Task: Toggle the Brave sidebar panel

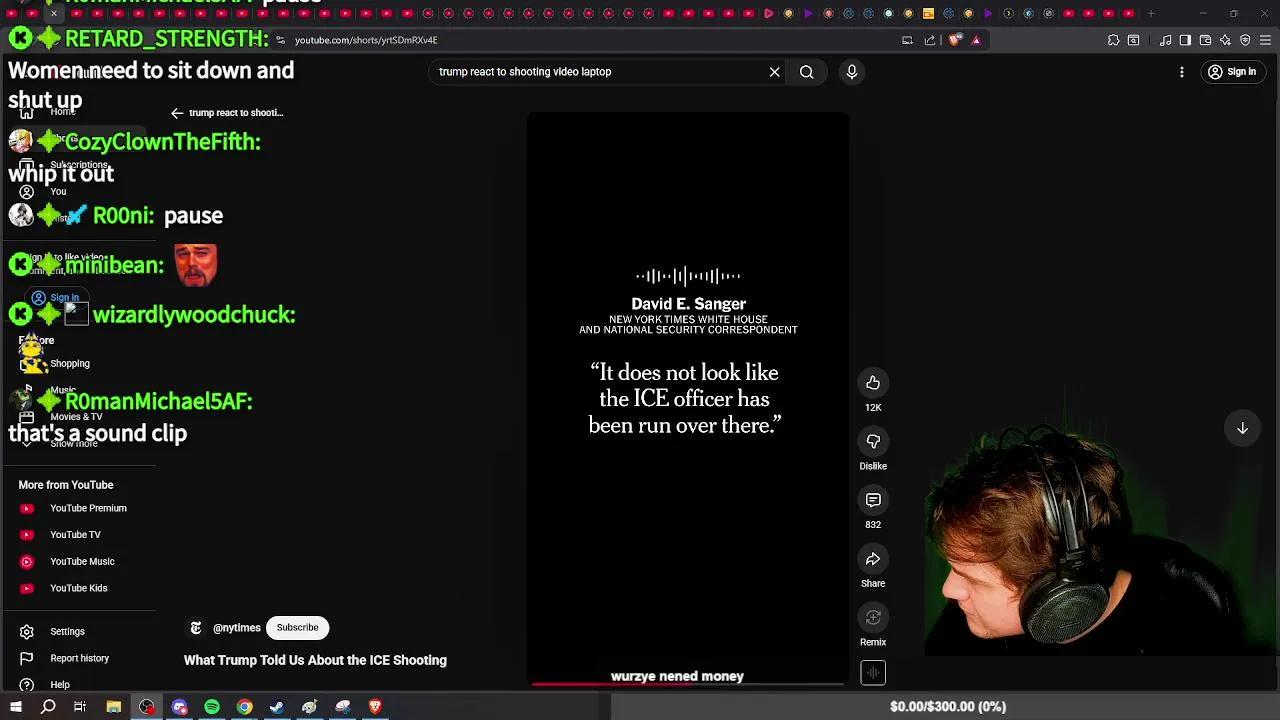Action: (x=1185, y=40)
